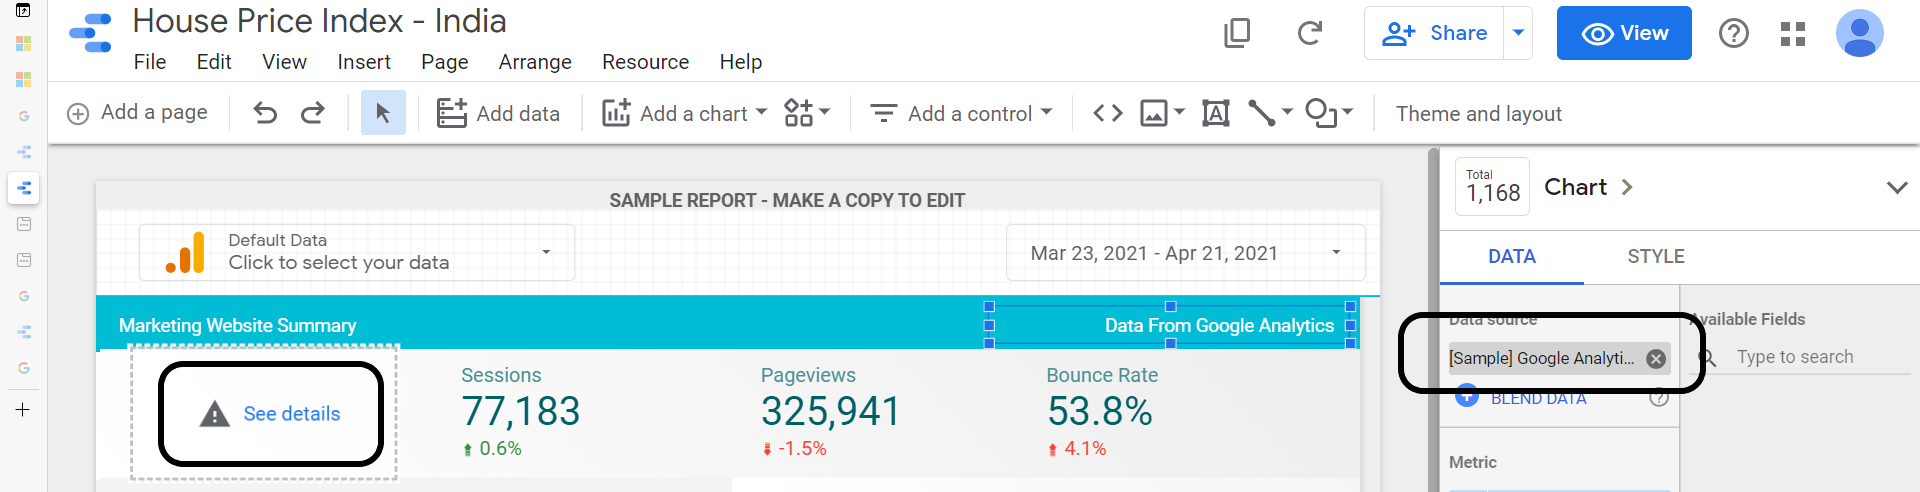Click the undo arrow icon
This screenshot has width=1920, height=492.
[x=265, y=113]
